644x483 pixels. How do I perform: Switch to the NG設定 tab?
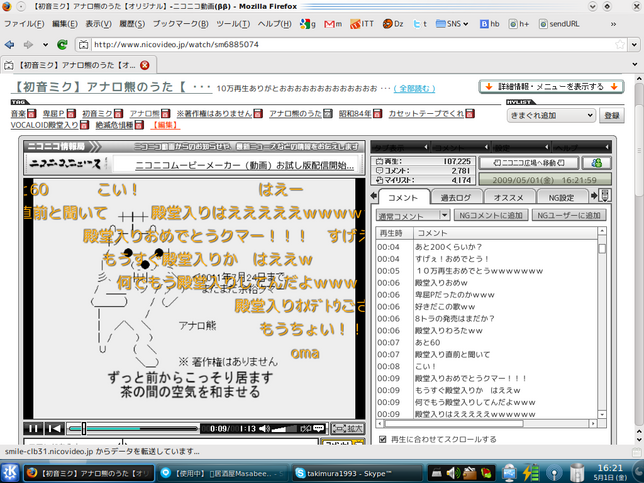(561, 198)
